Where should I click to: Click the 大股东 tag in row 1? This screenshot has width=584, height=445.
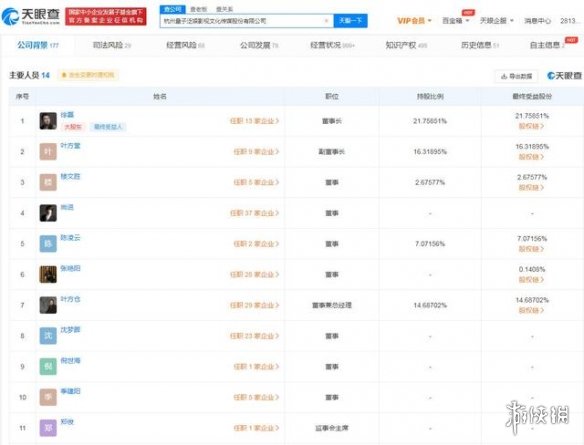(73, 127)
